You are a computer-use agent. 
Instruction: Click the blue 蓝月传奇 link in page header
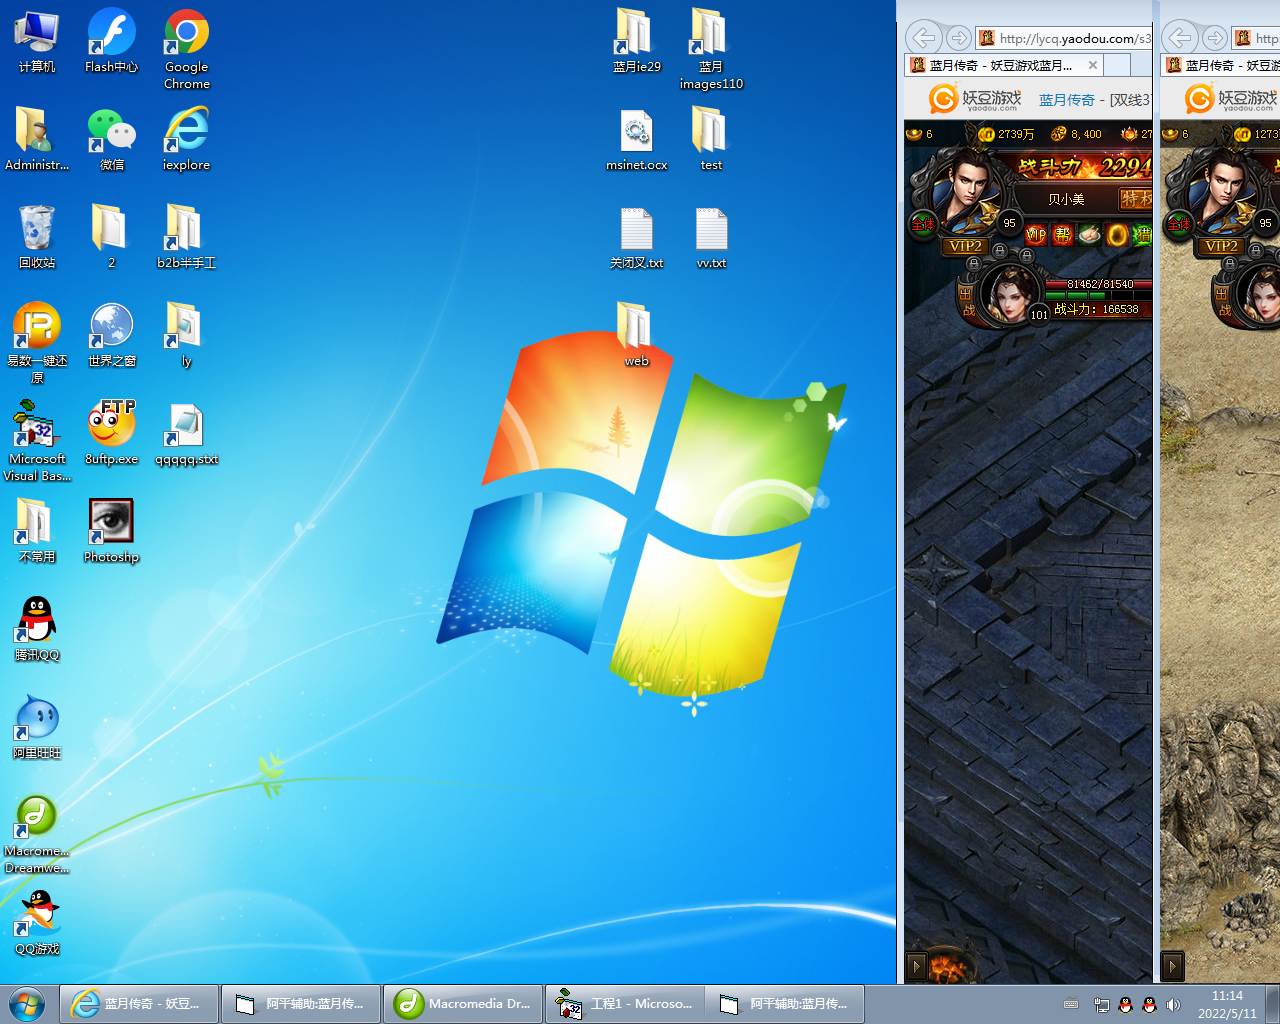pyautogui.click(x=1066, y=100)
